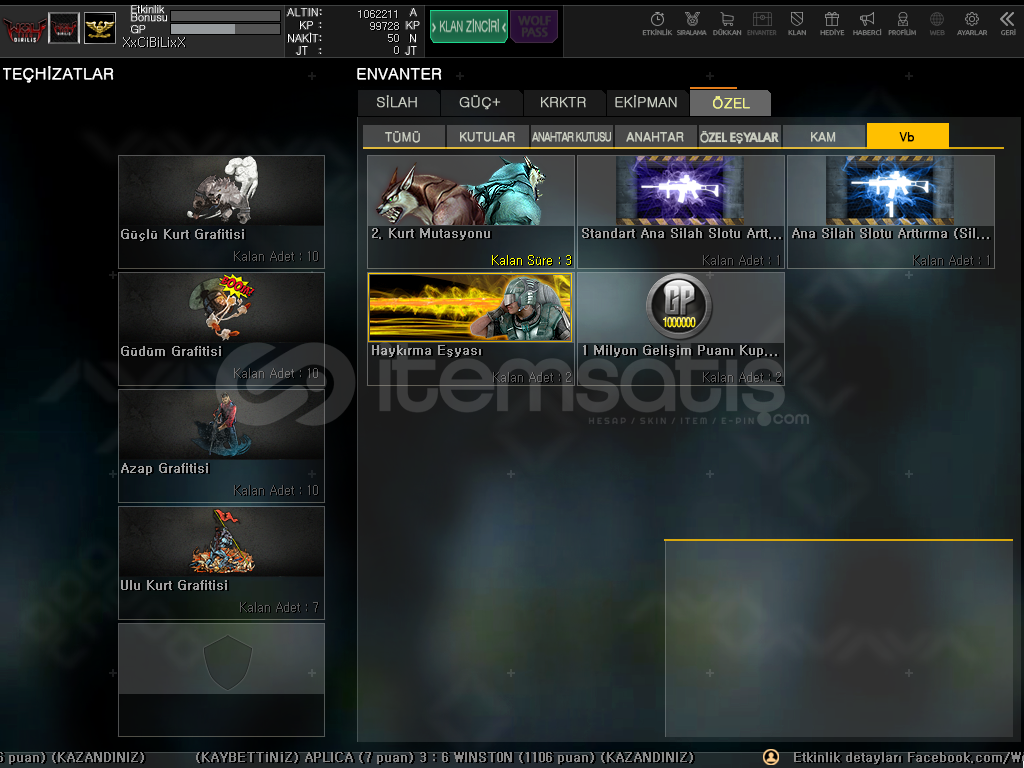Select the Güdüm Grafitisi equipment slot
Viewport: 1024px width, 768px height.
pyautogui.click(x=221, y=328)
